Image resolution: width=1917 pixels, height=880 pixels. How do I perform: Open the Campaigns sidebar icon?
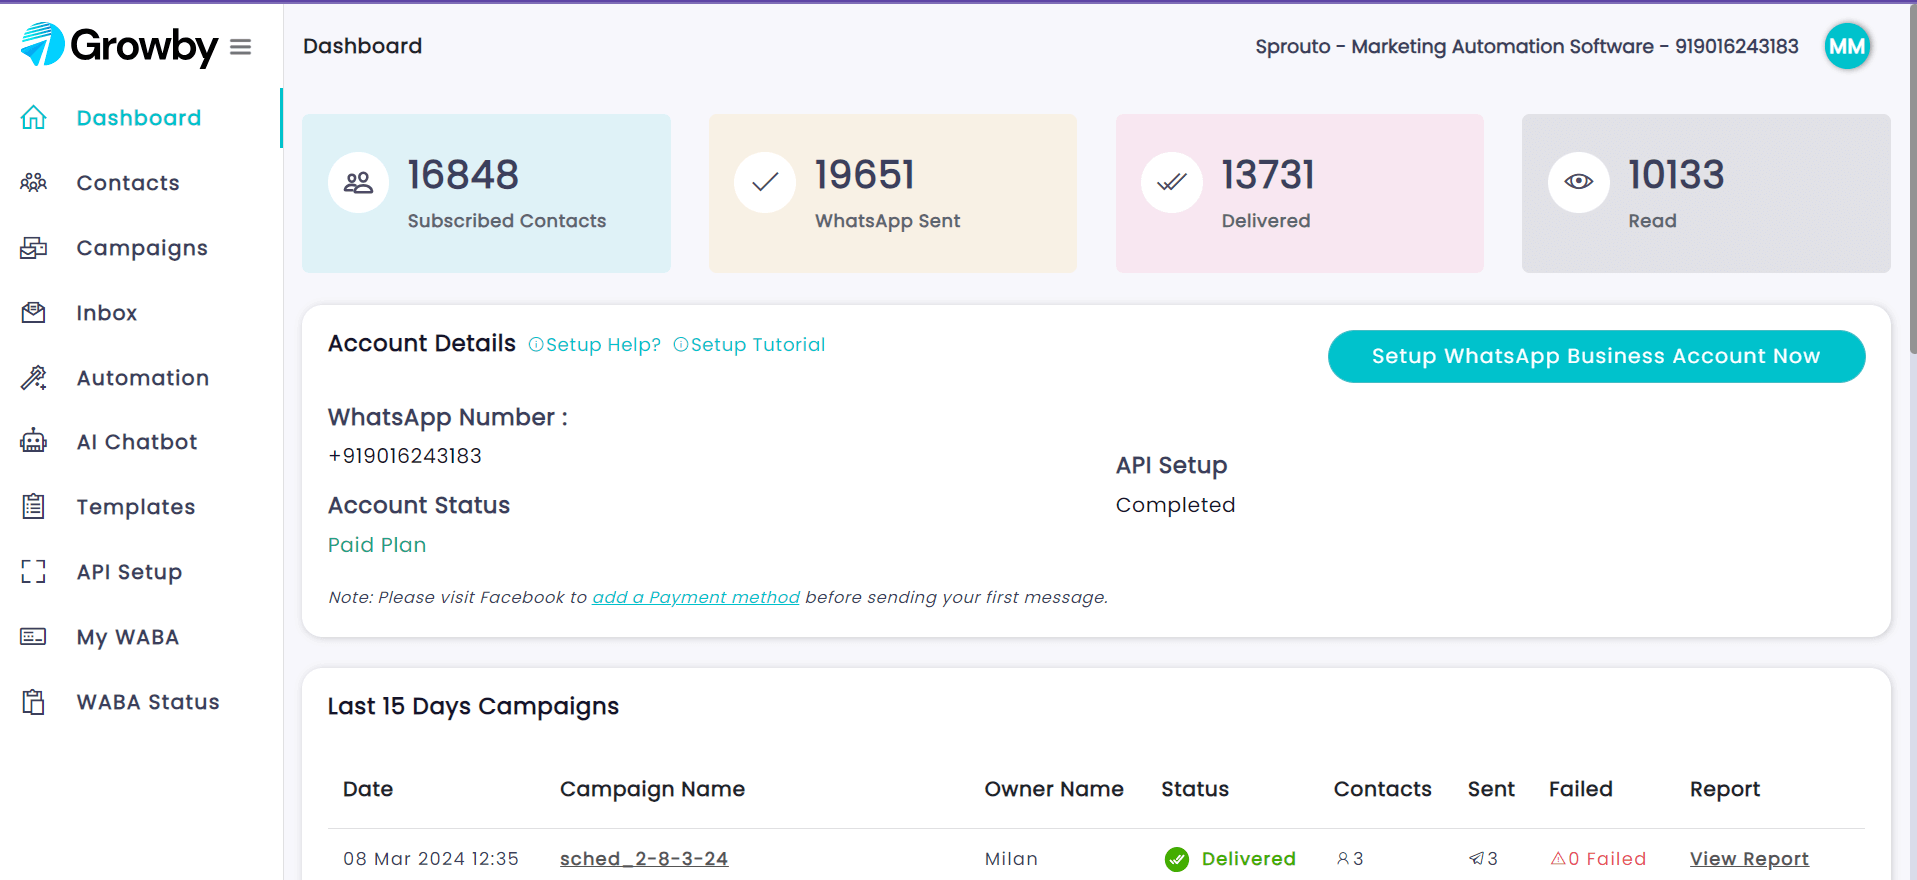pyautogui.click(x=34, y=248)
